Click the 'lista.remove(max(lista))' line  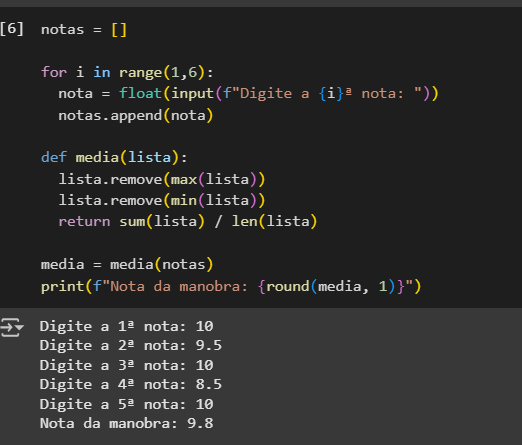[162, 179]
